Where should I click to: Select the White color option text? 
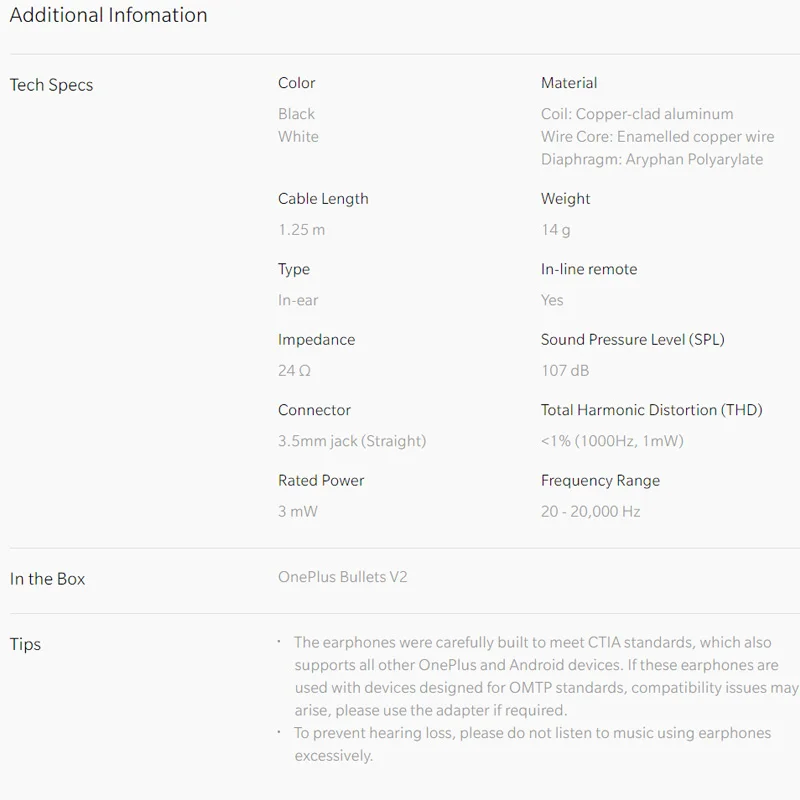point(298,137)
